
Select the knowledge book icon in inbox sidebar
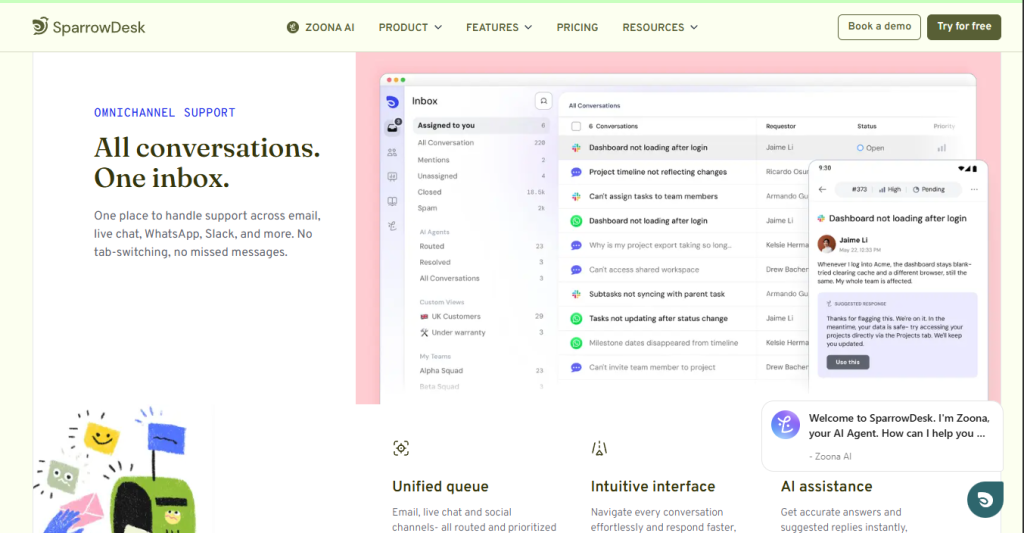click(x=392, y=201)
